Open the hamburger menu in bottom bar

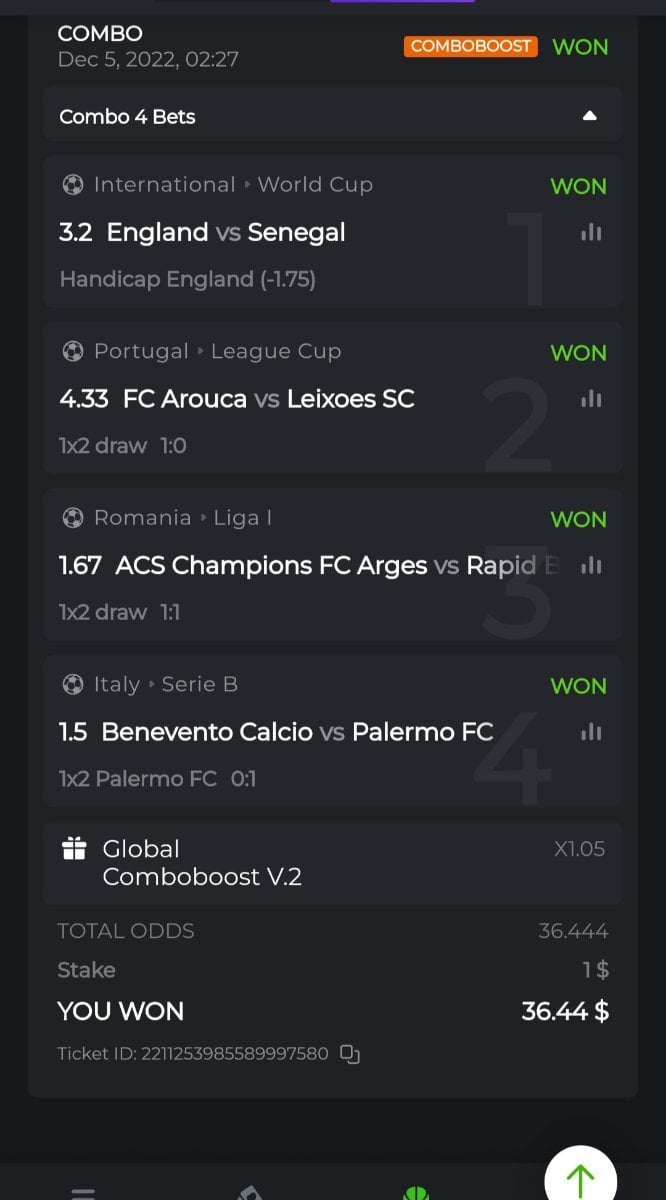pyautogui.click(x=84, y=1192)
